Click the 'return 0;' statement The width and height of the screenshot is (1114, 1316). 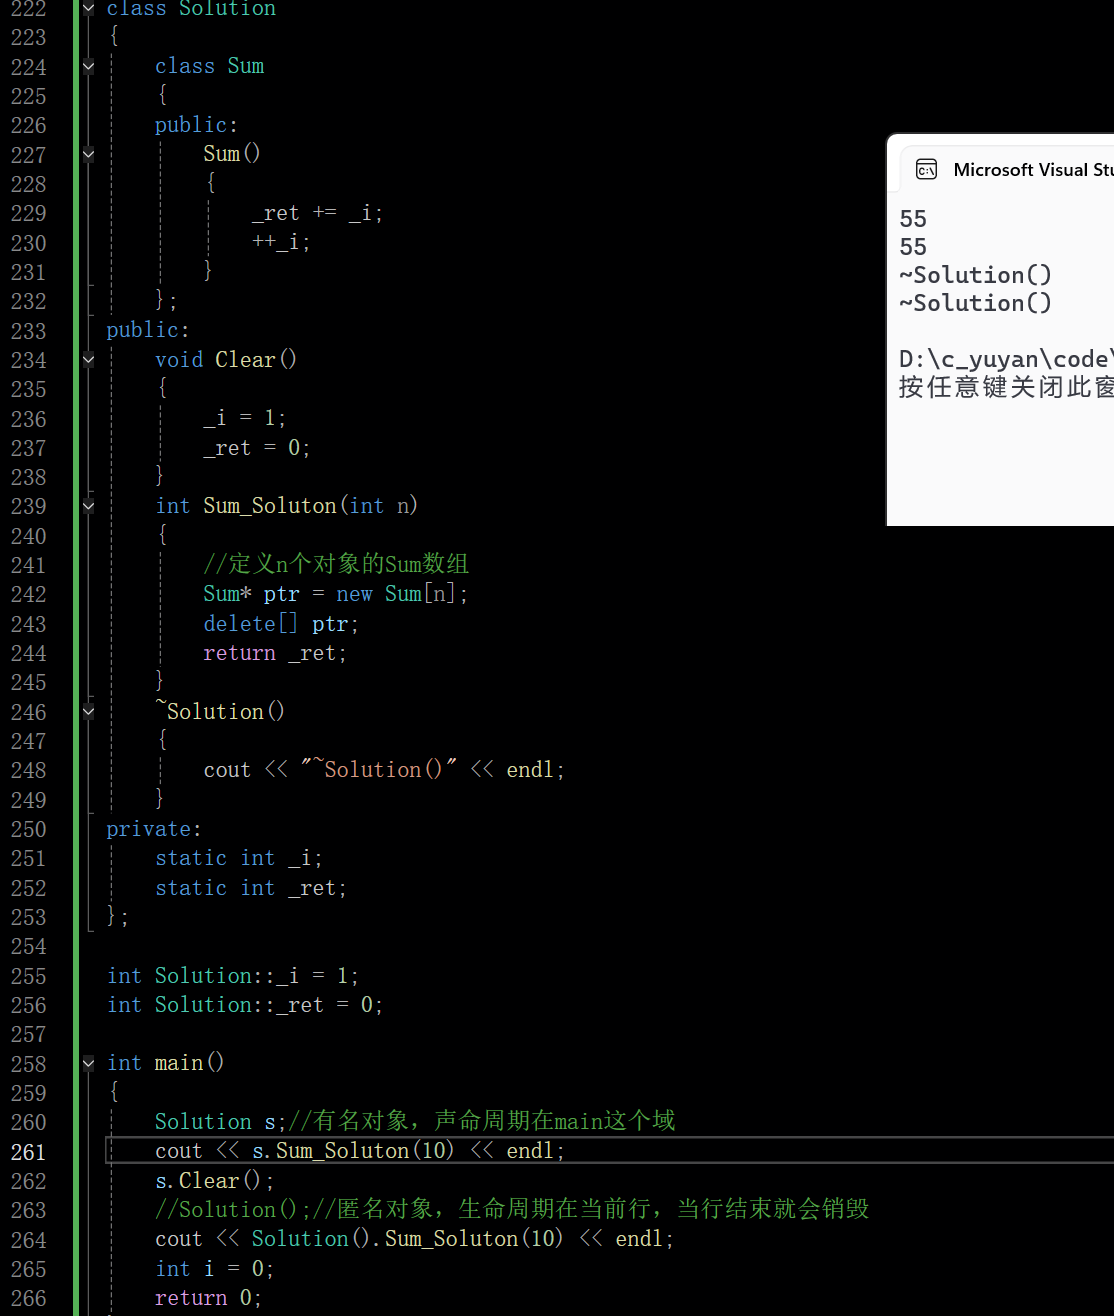coord(209,1297)
